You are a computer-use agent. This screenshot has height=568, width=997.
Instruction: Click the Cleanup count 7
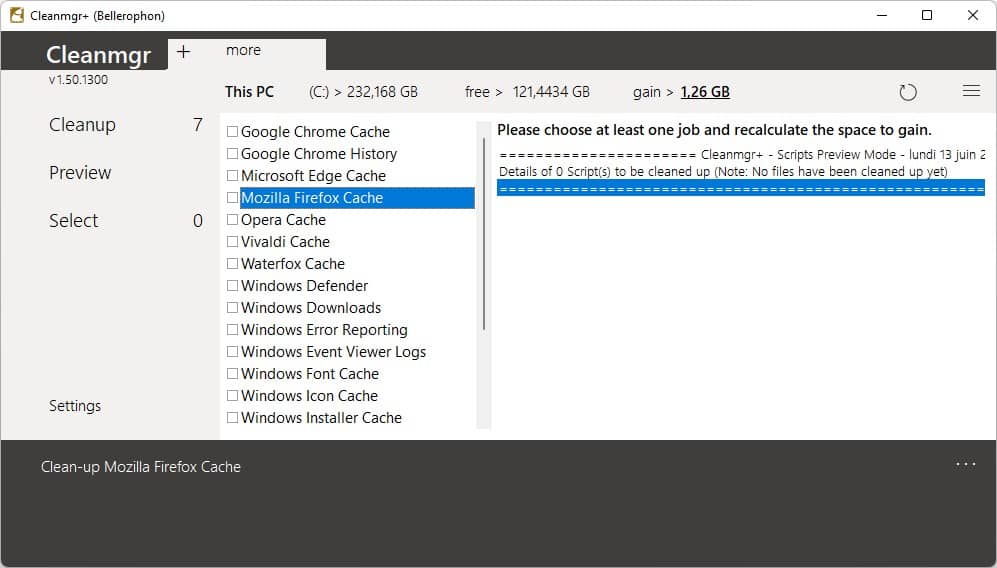198,125
